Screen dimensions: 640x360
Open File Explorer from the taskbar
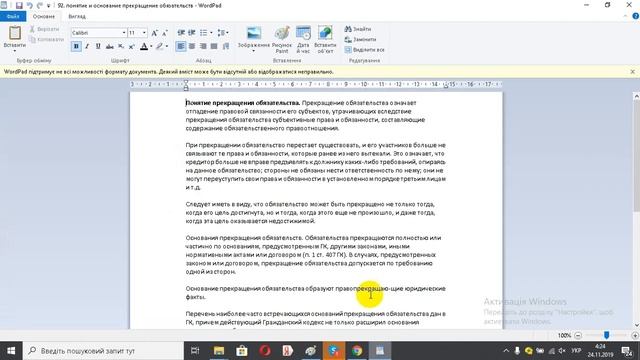pos(219,351)
